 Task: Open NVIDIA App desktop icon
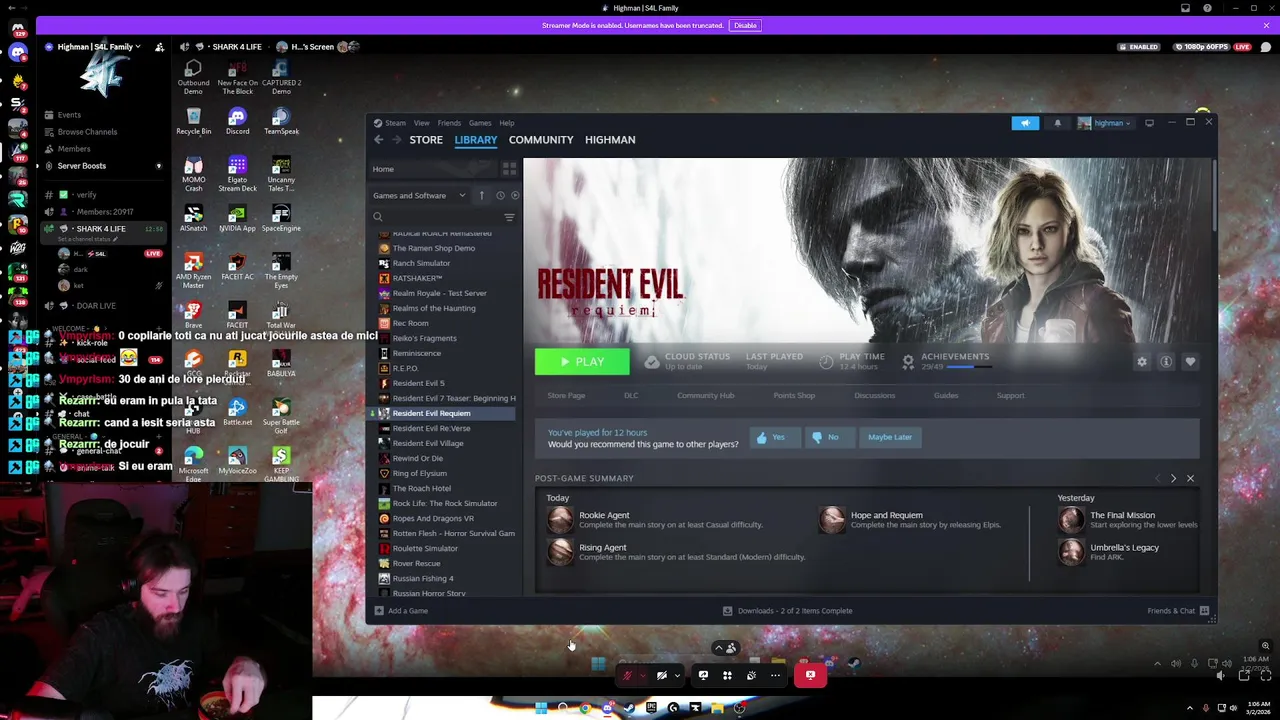[x=237, y=219]
